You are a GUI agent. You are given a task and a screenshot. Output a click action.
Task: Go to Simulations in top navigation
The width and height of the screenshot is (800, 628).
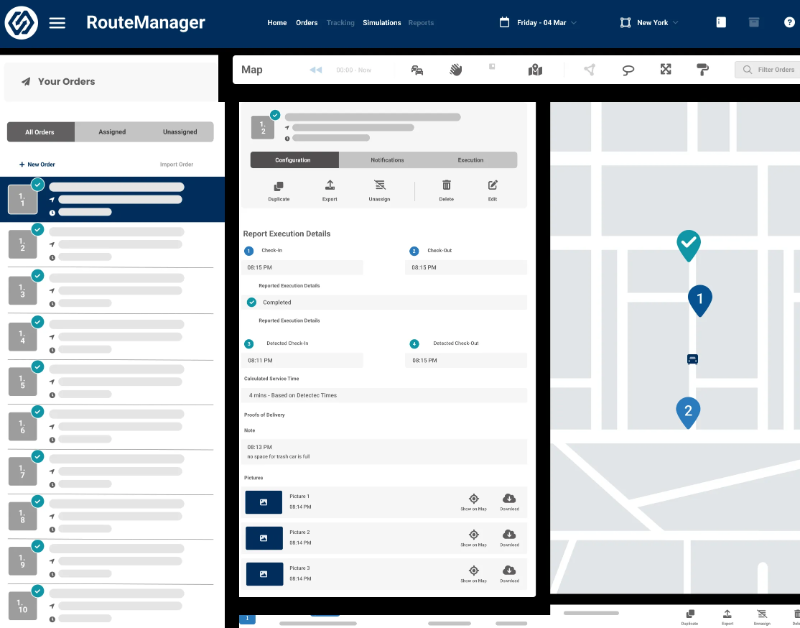tap(381, 22)
